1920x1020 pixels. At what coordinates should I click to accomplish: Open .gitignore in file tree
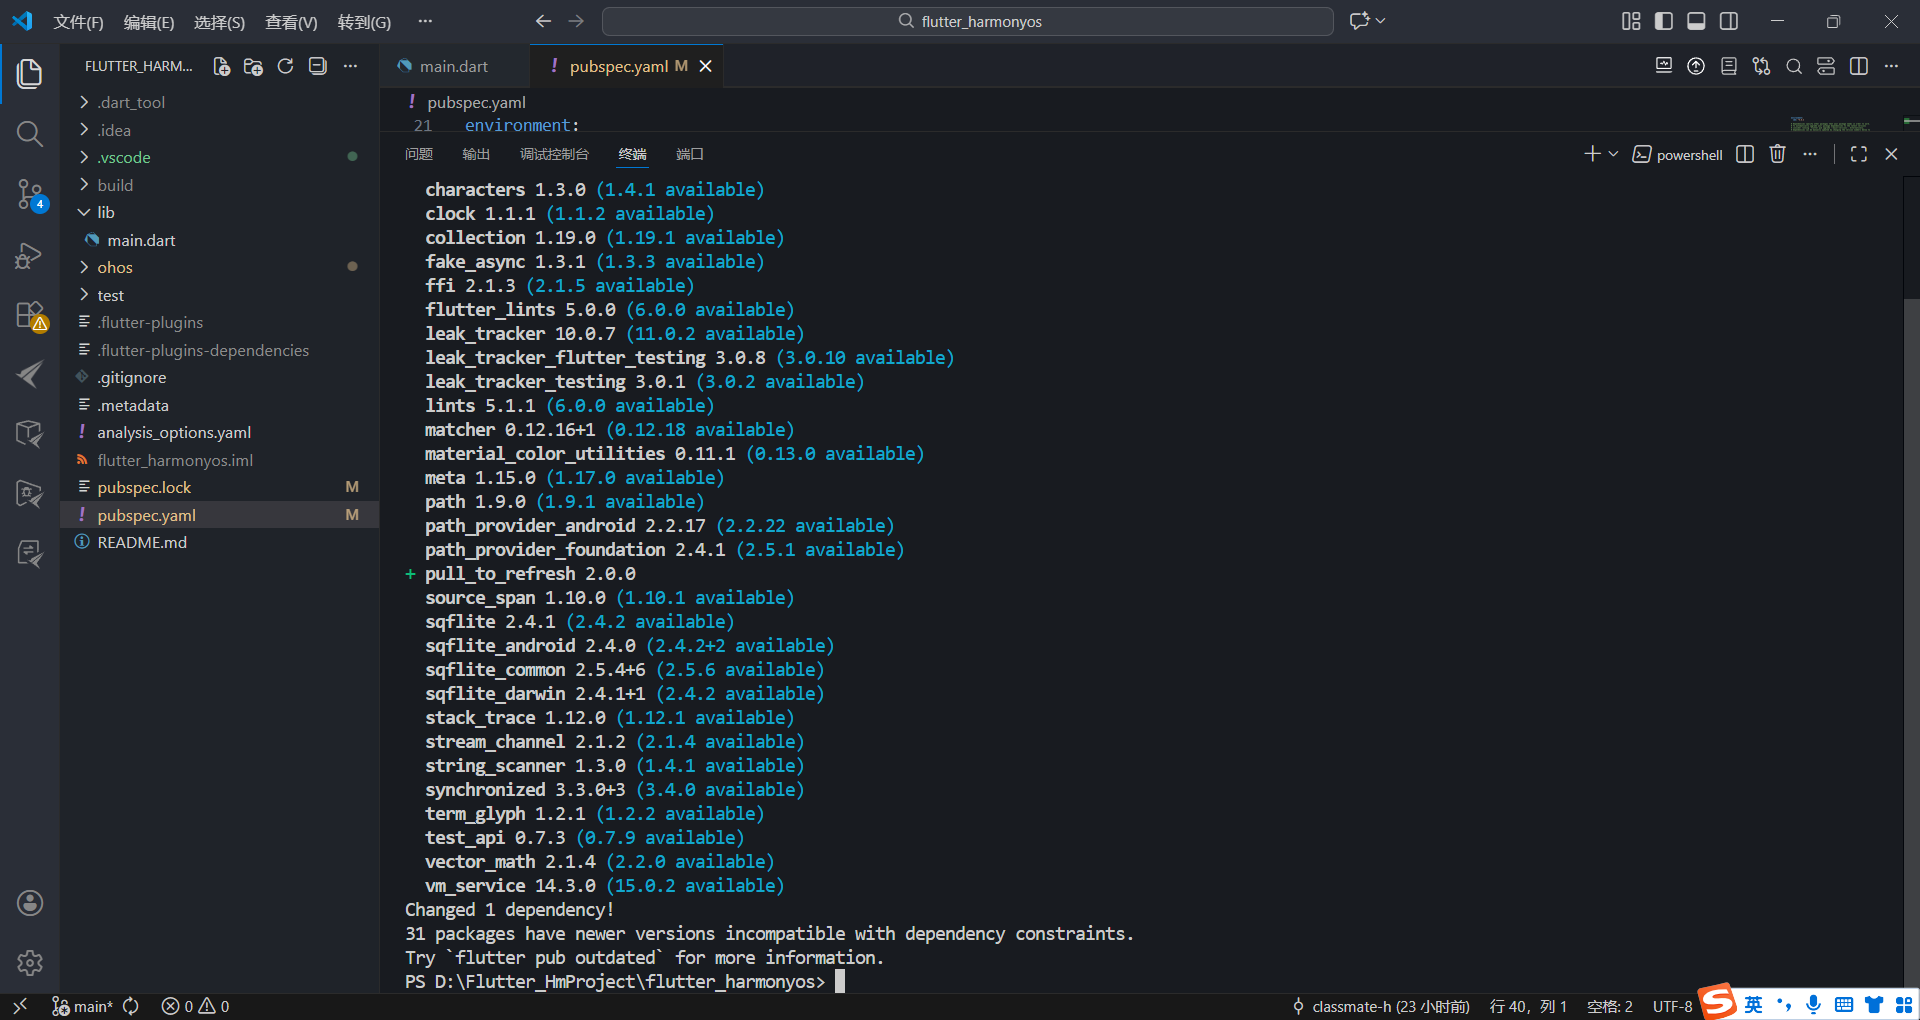(x=220, y=377)
